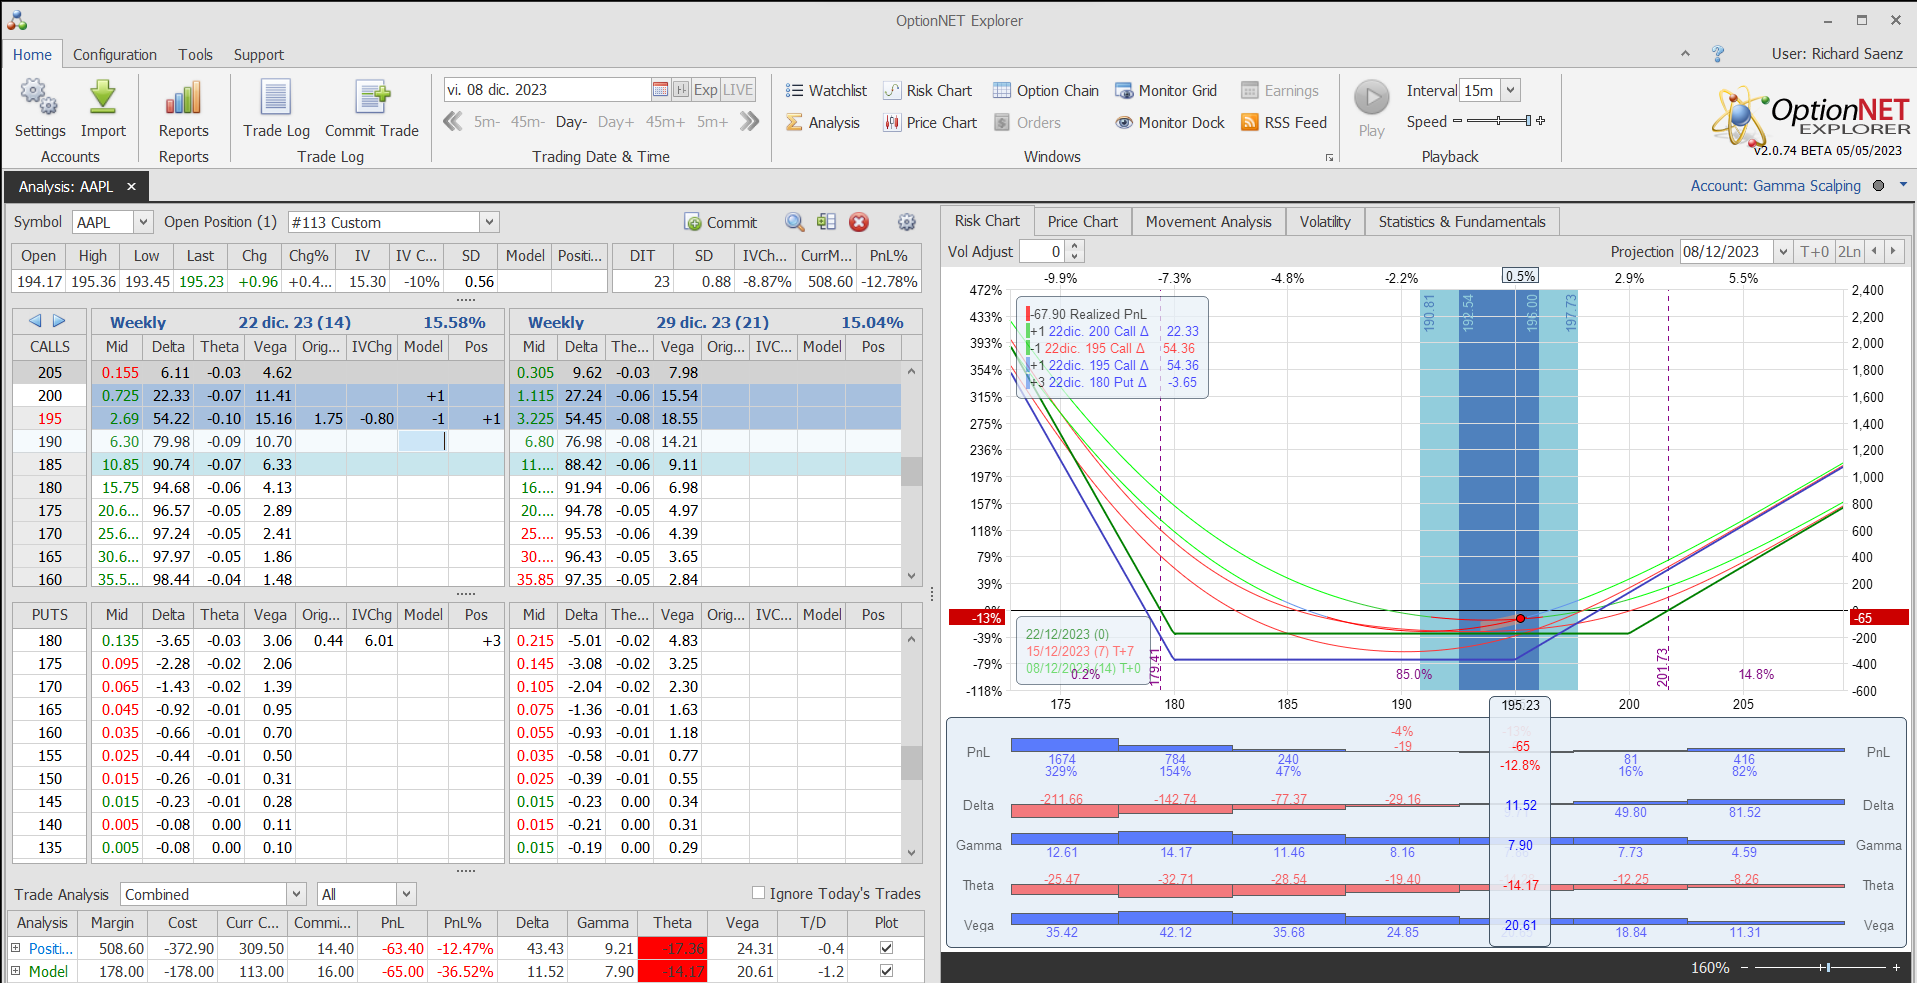Open the Watchlist window
Image resolution: width=1917 pixels, height=983 pixels.
[826, 91]
